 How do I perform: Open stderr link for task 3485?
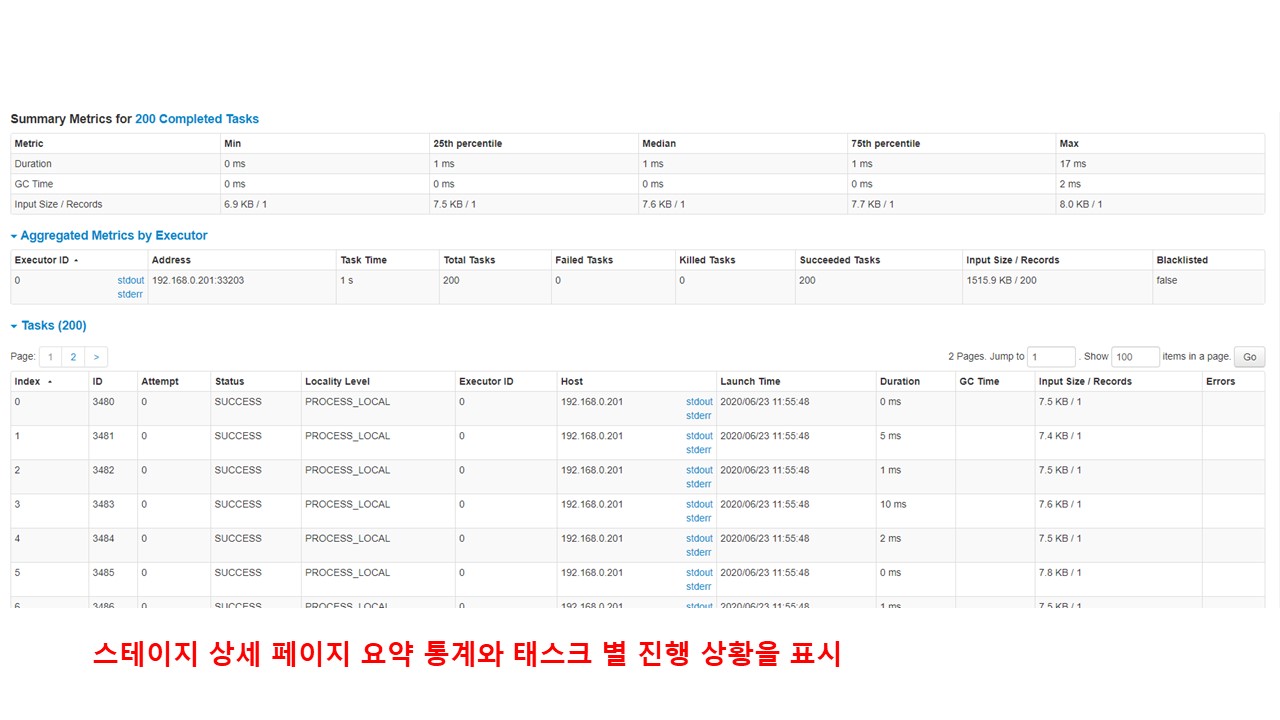click(698, 586)
